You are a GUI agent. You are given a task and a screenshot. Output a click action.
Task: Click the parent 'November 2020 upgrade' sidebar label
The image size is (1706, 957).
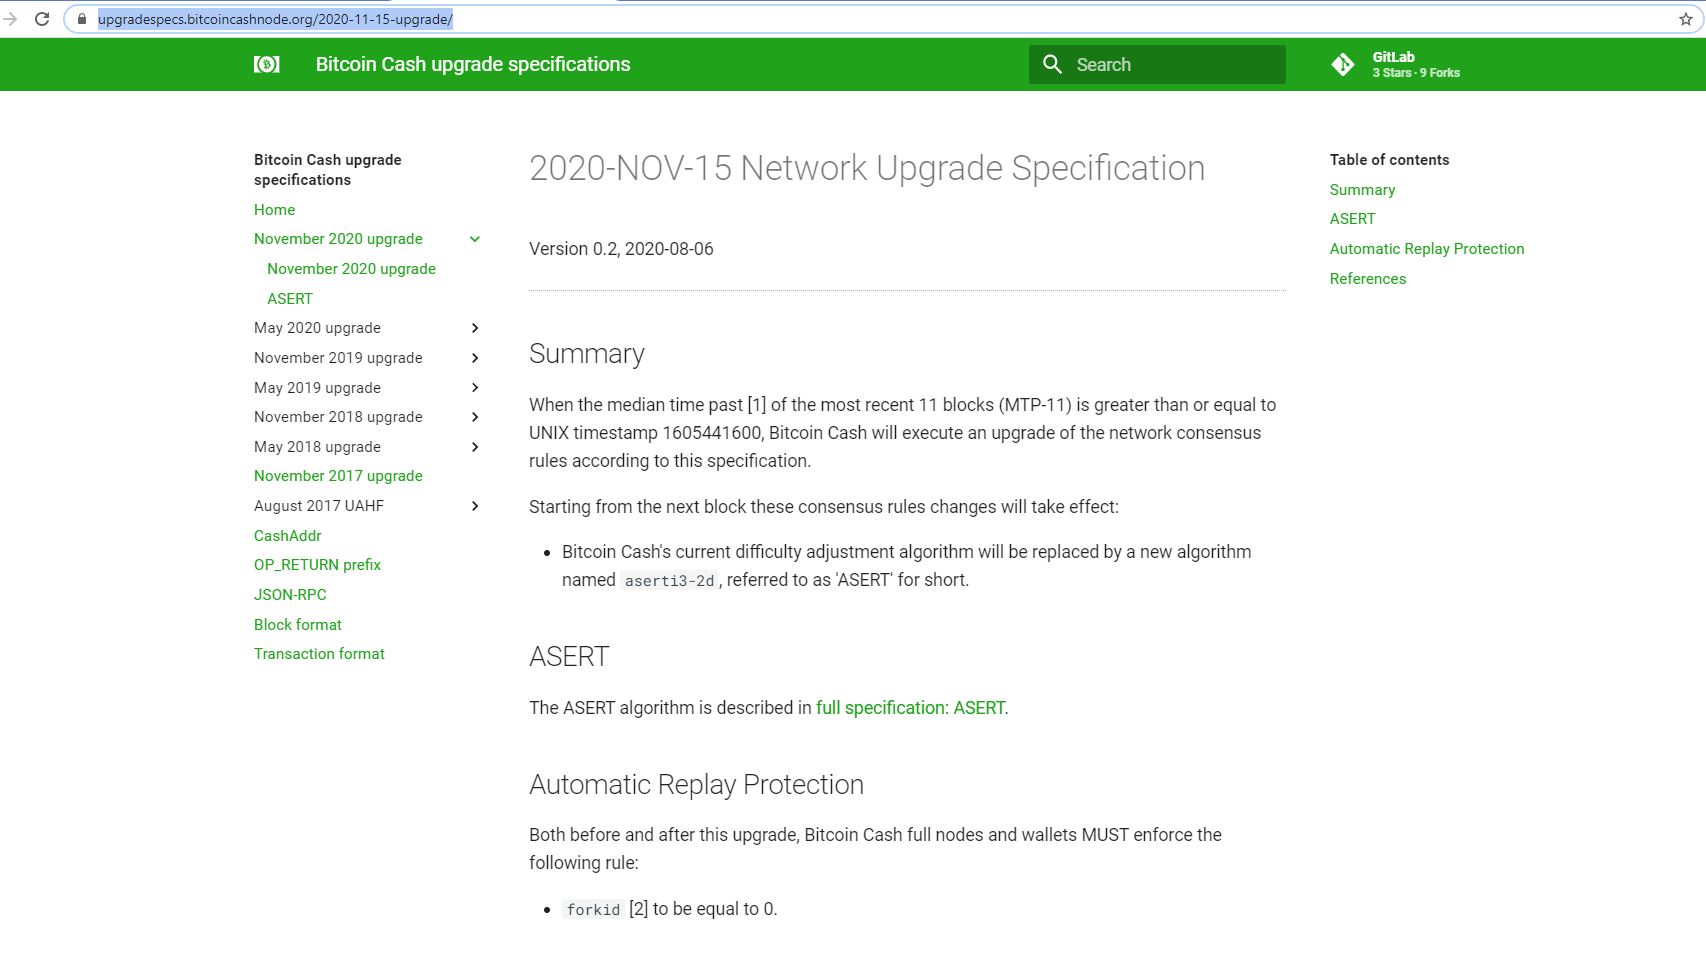pos(338,239)
